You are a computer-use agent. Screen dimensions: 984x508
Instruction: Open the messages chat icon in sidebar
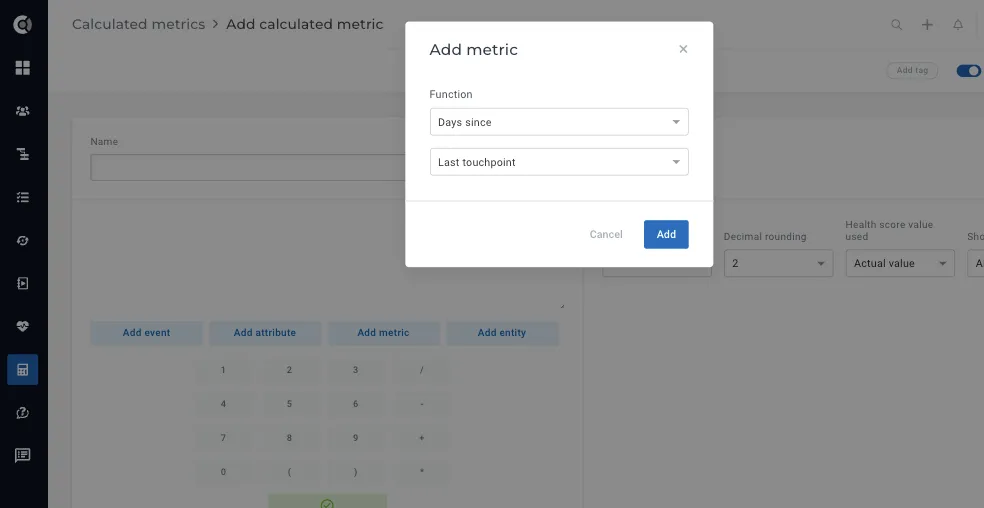[x=23, y=455]
